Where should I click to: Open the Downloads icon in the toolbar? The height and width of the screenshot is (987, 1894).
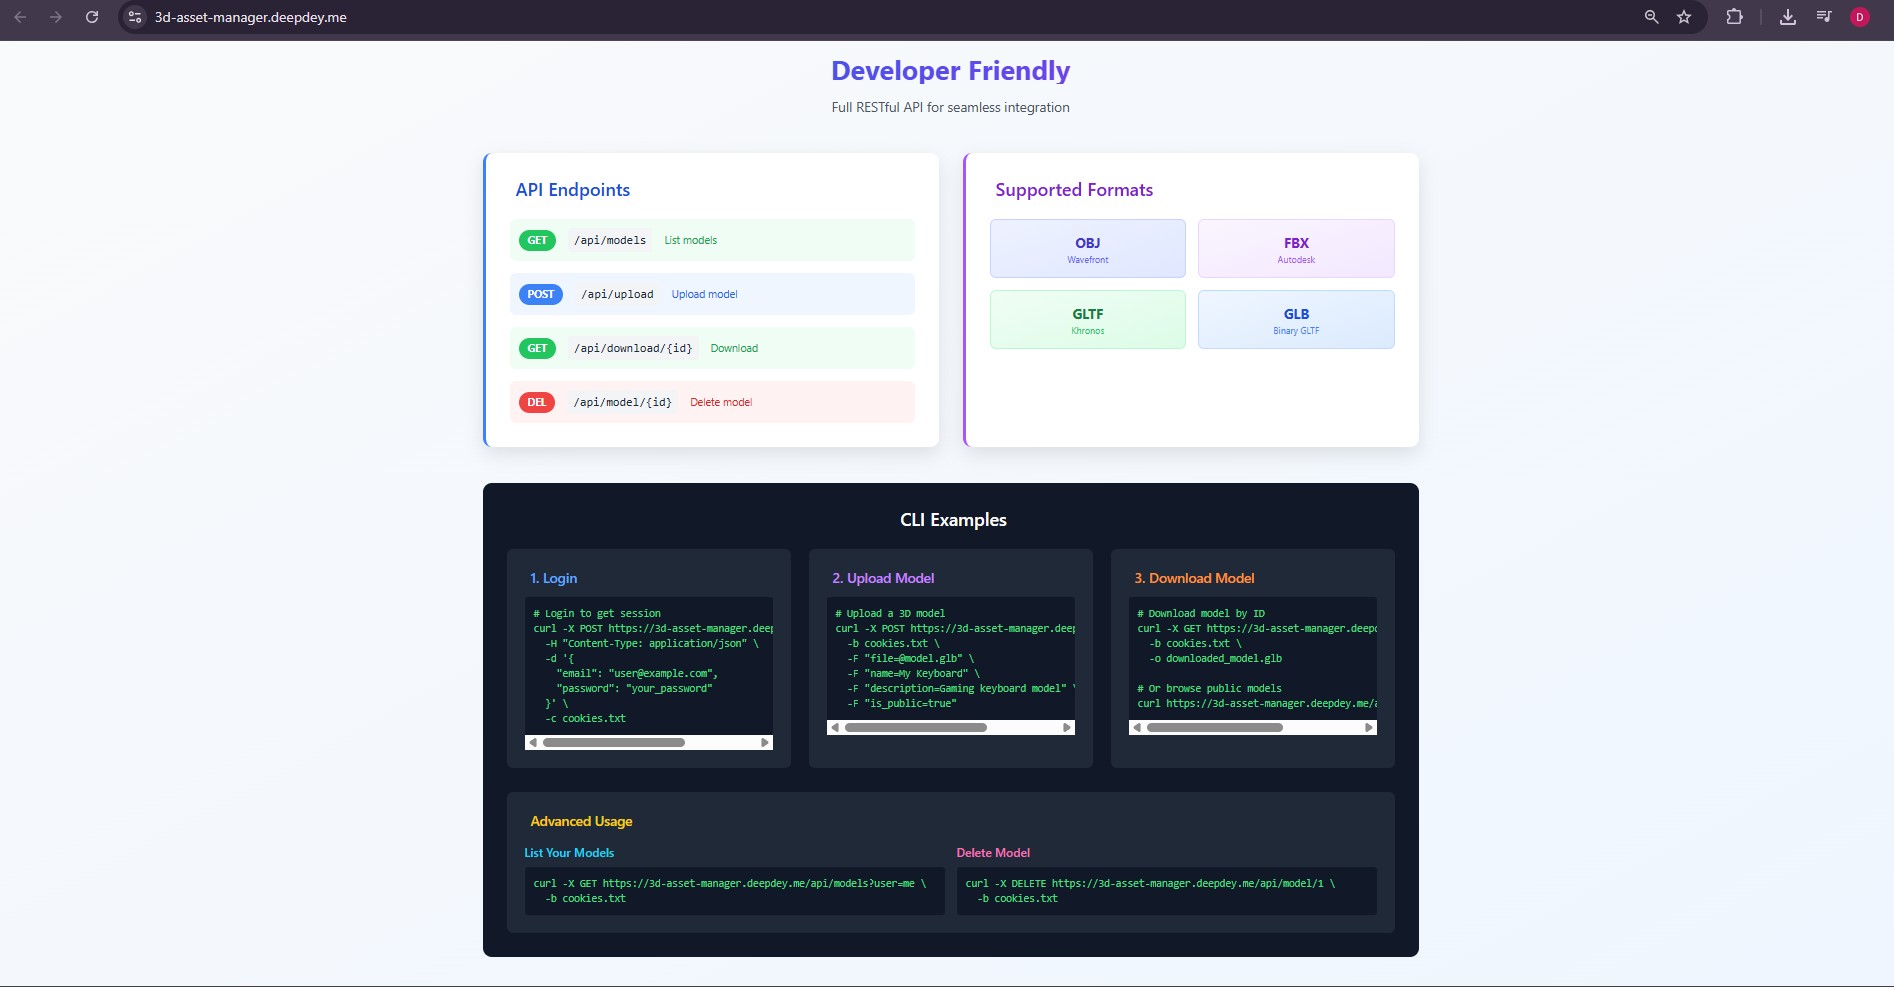1789,17
